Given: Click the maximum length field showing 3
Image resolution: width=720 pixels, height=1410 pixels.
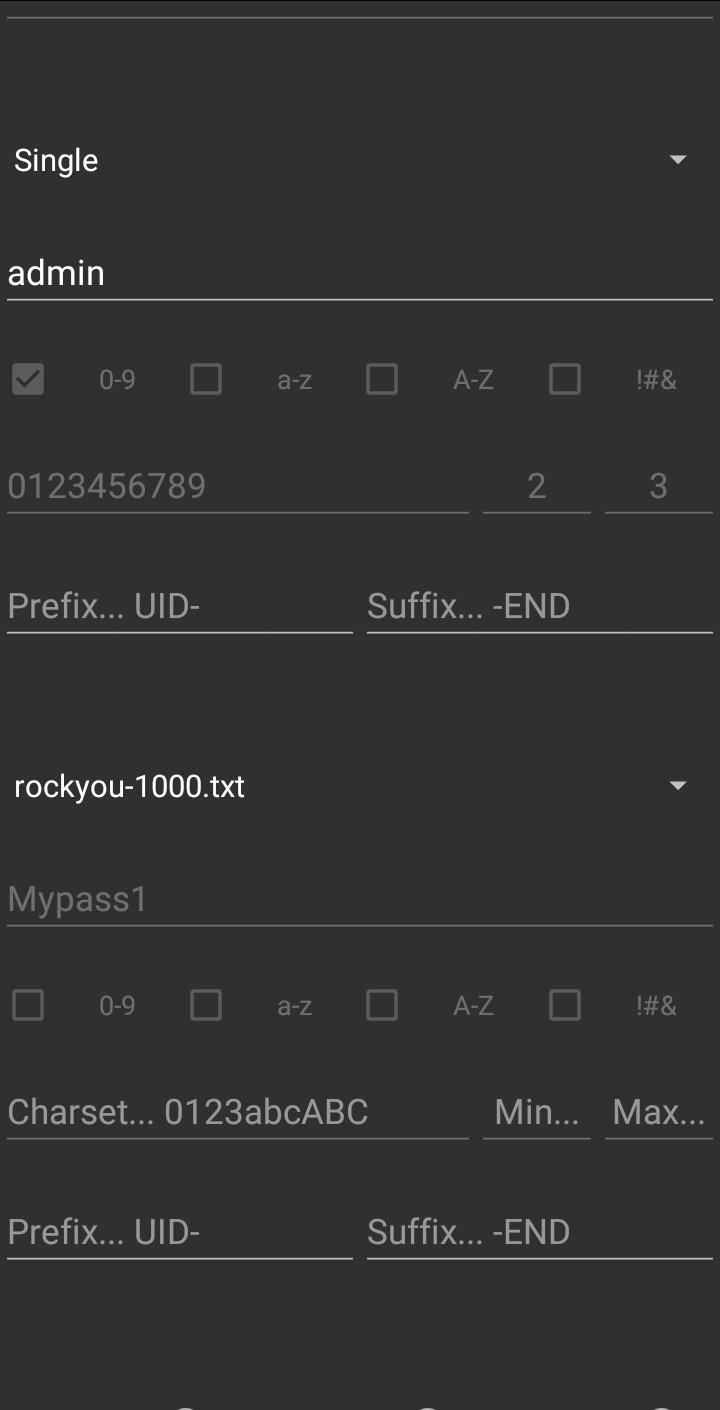Looking at the screenshot, I should [x=659, y=486].
